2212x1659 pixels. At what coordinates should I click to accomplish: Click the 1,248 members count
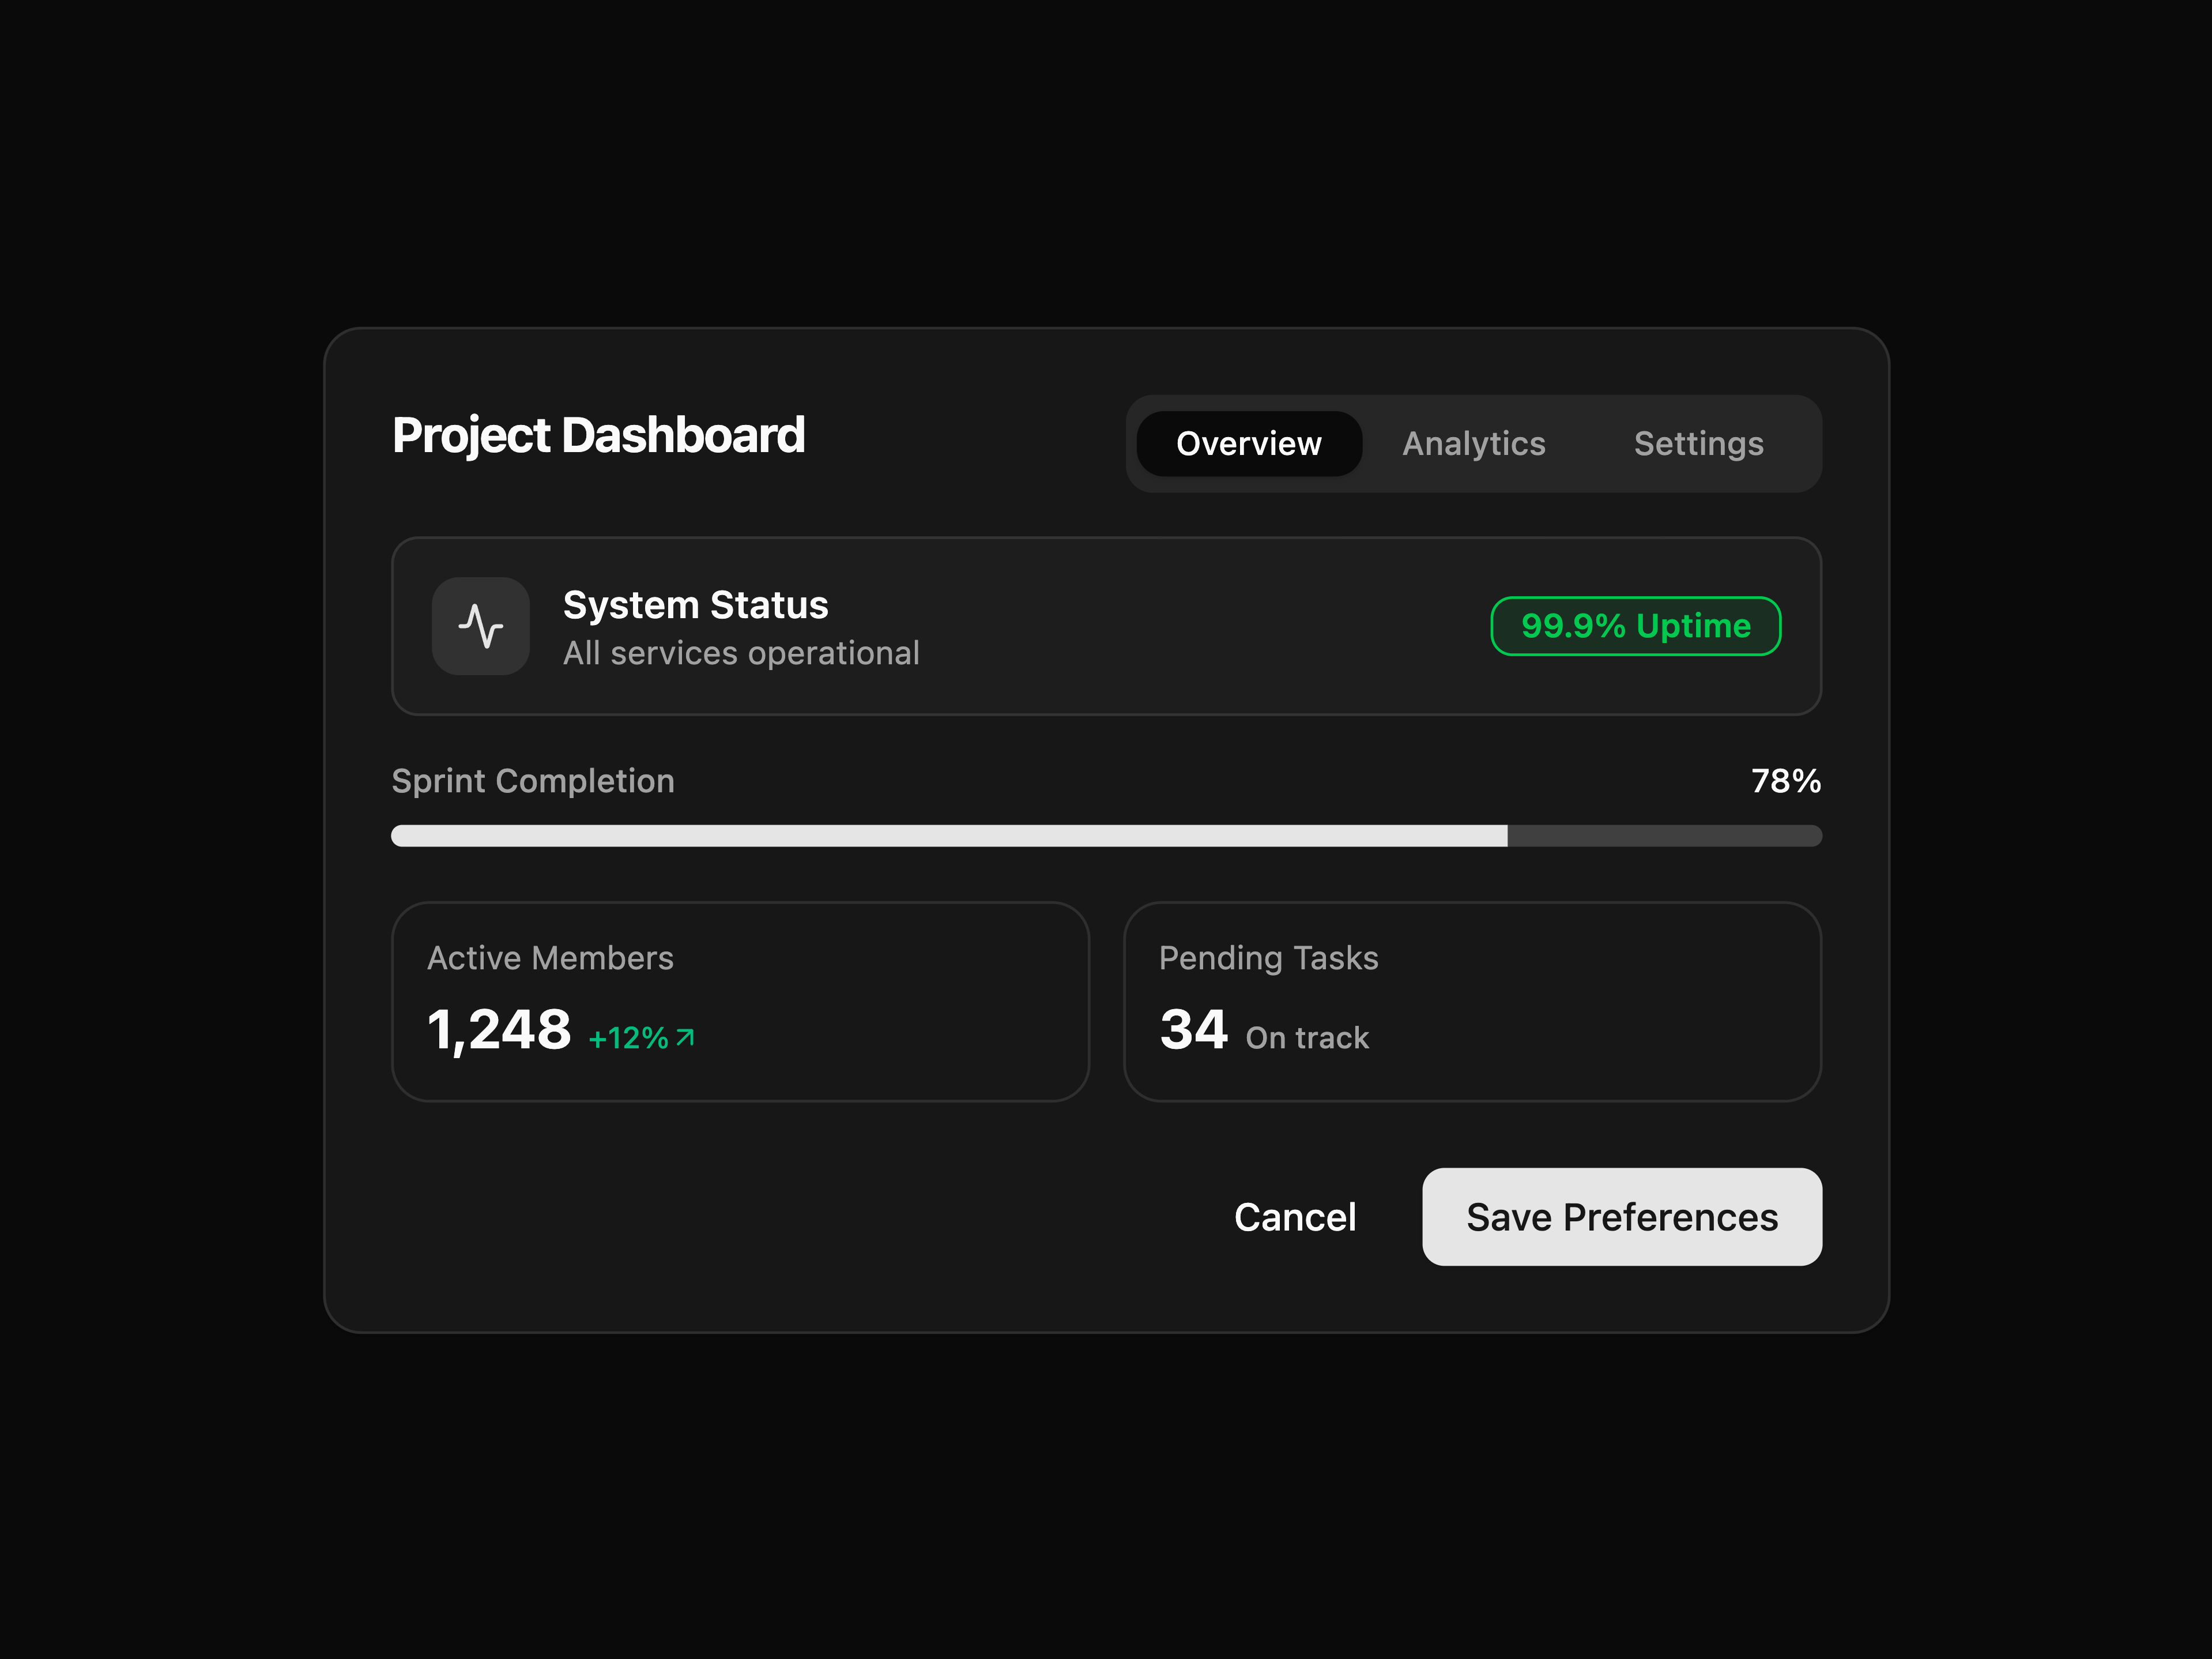(x=499, y=1030)
